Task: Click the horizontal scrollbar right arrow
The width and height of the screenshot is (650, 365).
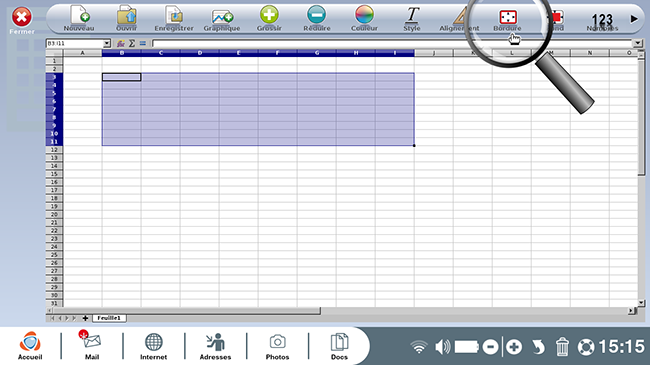Action: (632, 310)
